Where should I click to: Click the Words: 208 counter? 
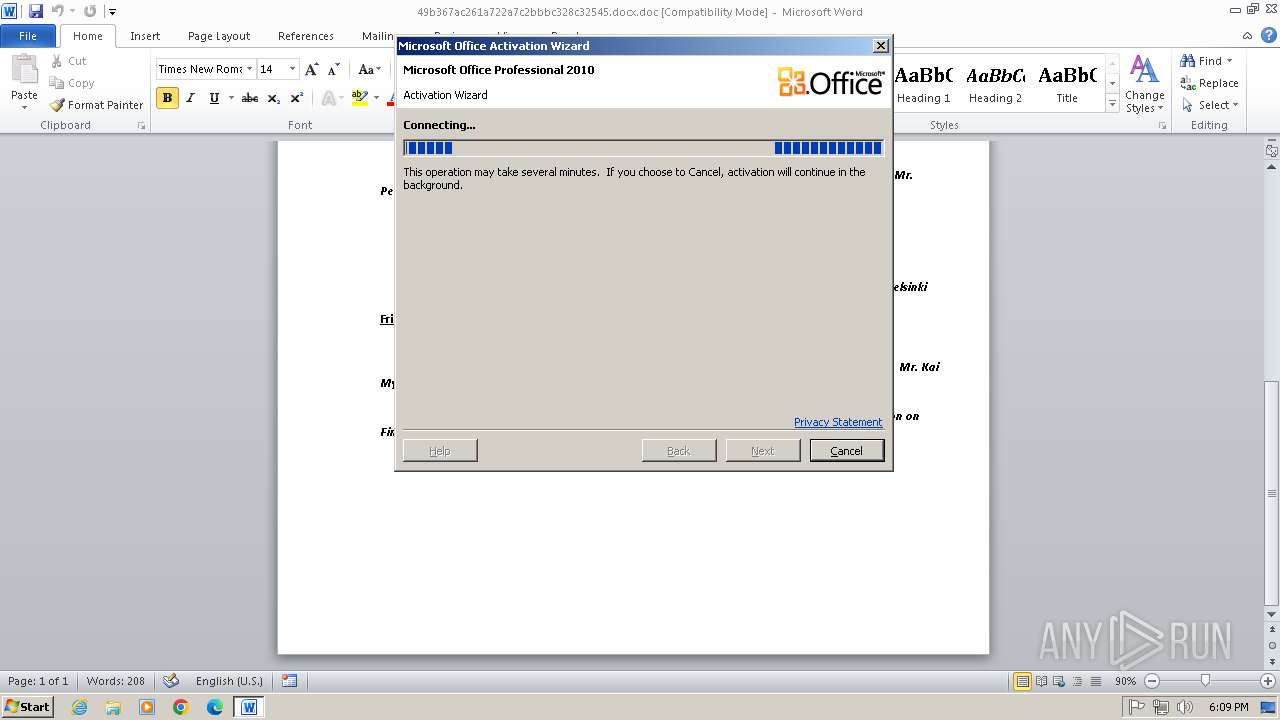[115, 681]
